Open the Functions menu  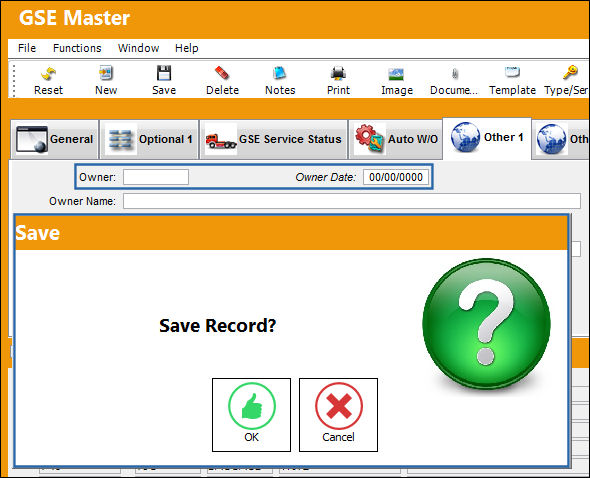77,48
